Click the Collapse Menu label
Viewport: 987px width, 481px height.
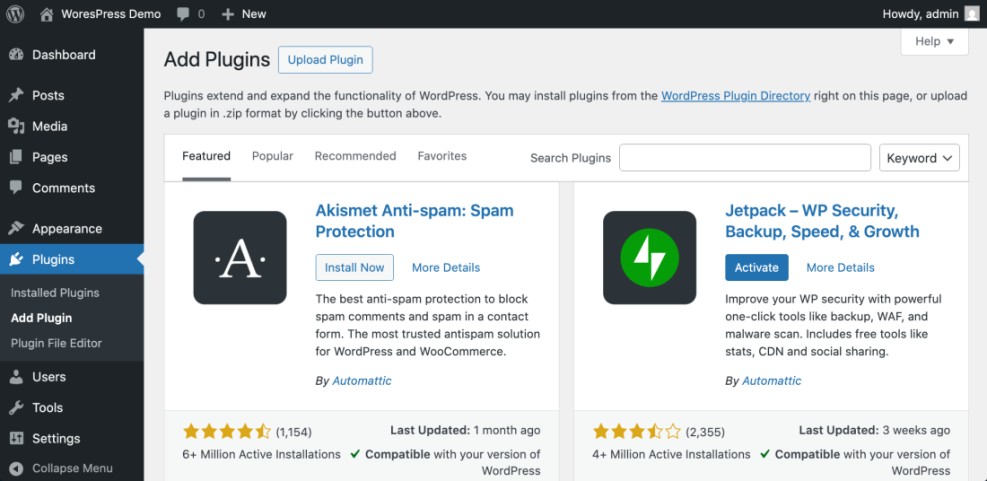point(72,468)
